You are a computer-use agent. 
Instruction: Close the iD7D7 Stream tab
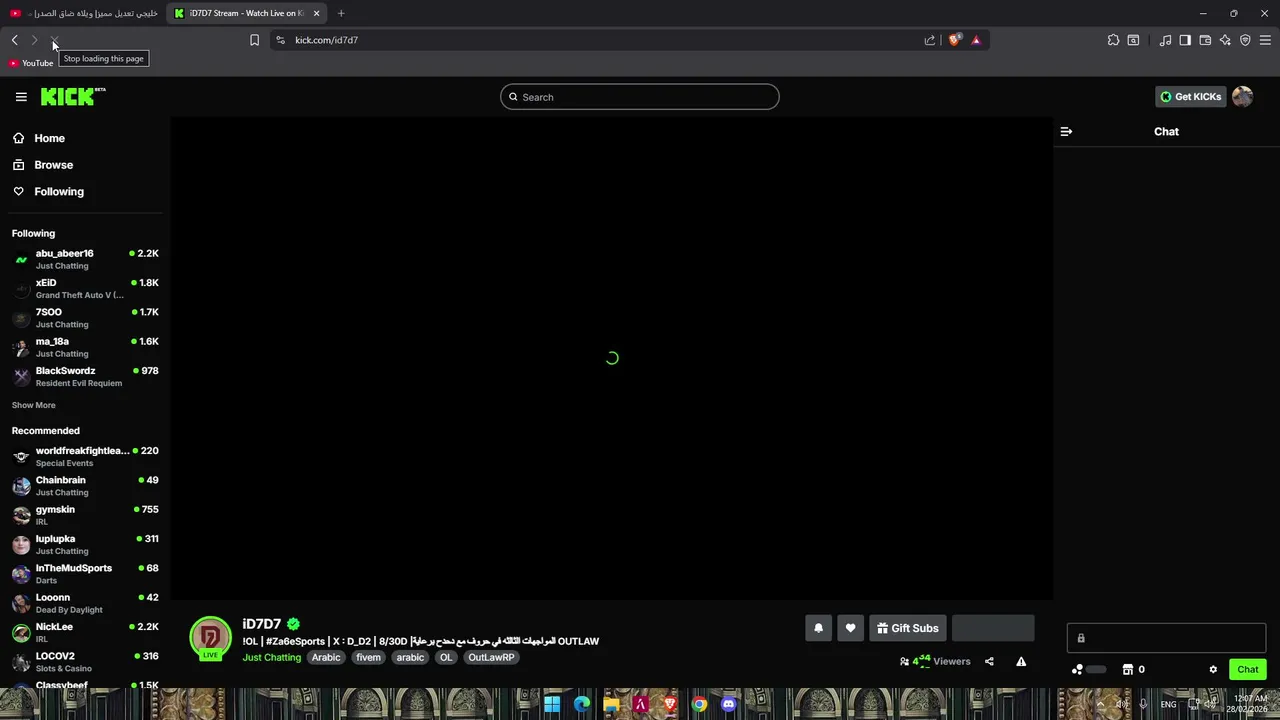pos(316,13)
